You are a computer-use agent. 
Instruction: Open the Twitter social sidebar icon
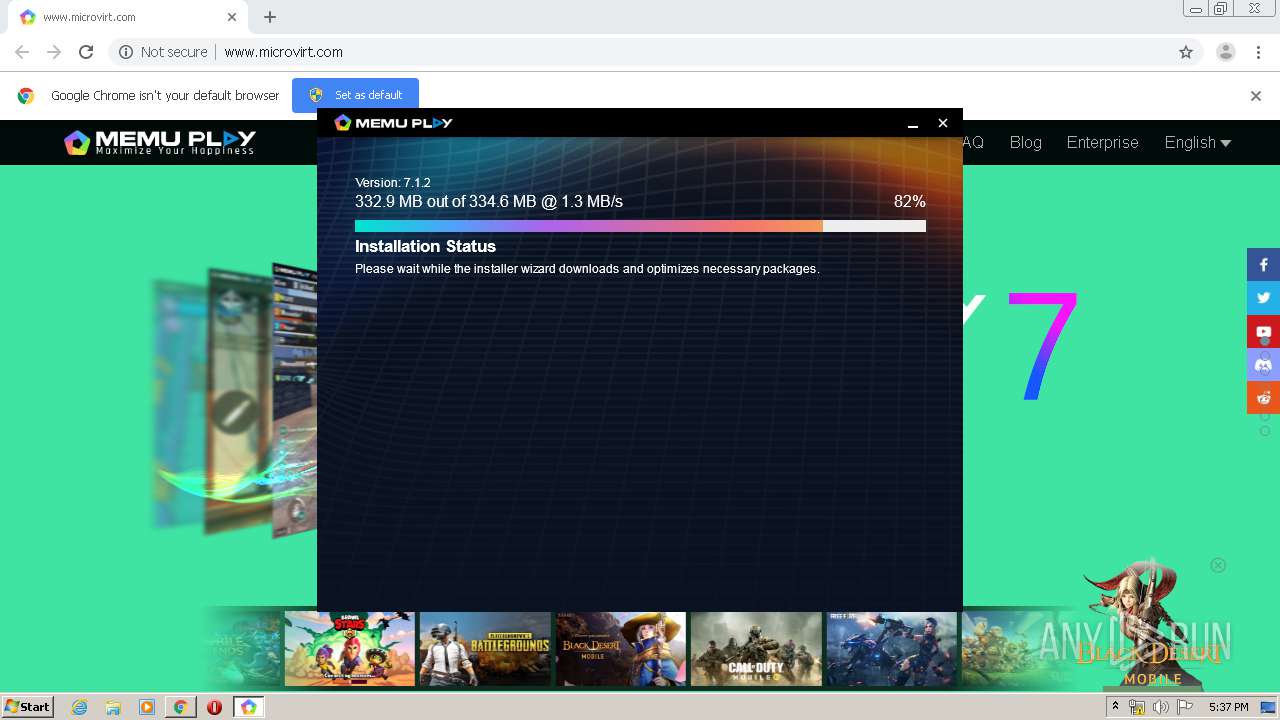[1263, 298]
